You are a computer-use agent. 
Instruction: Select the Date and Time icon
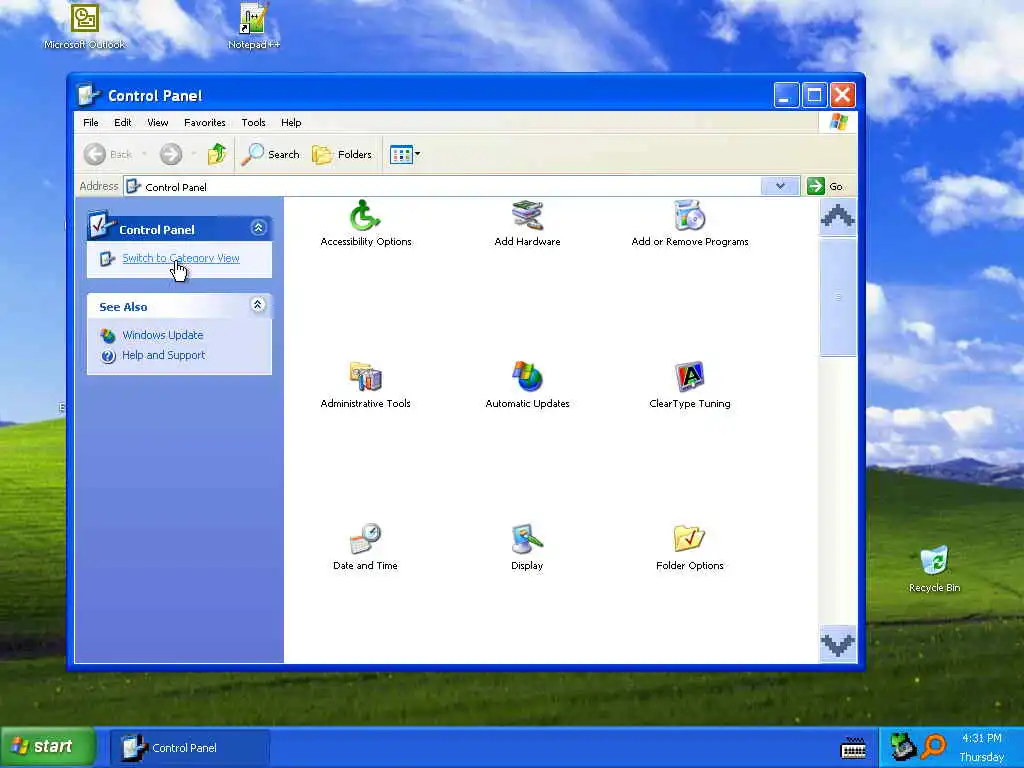click(365, 539)
